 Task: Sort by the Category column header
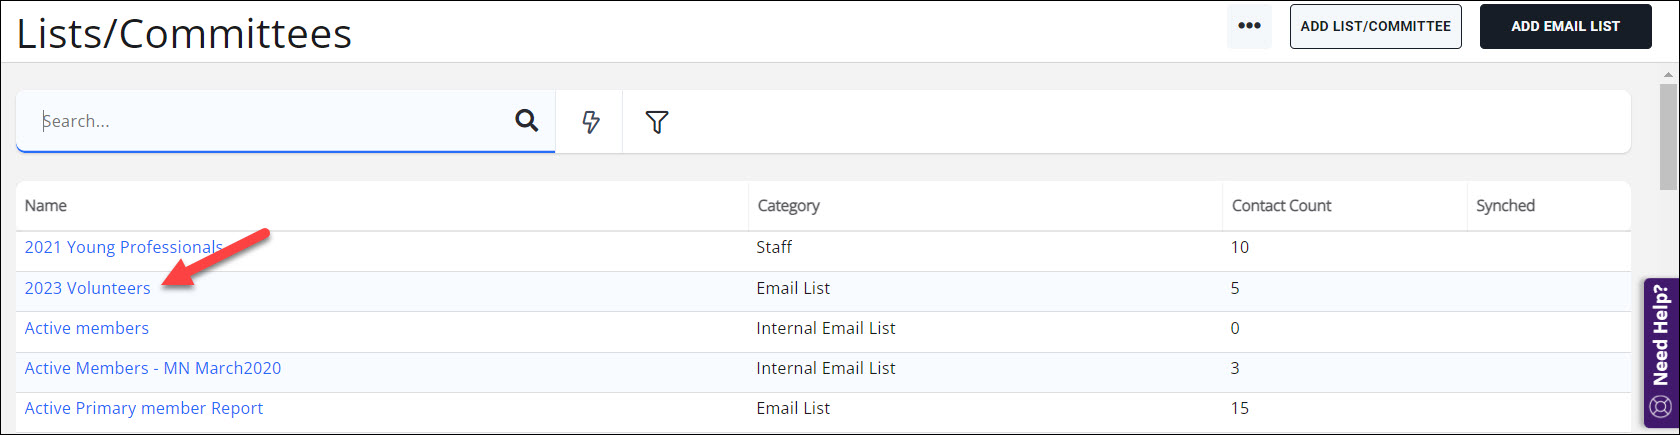click(x=789, y=206)
